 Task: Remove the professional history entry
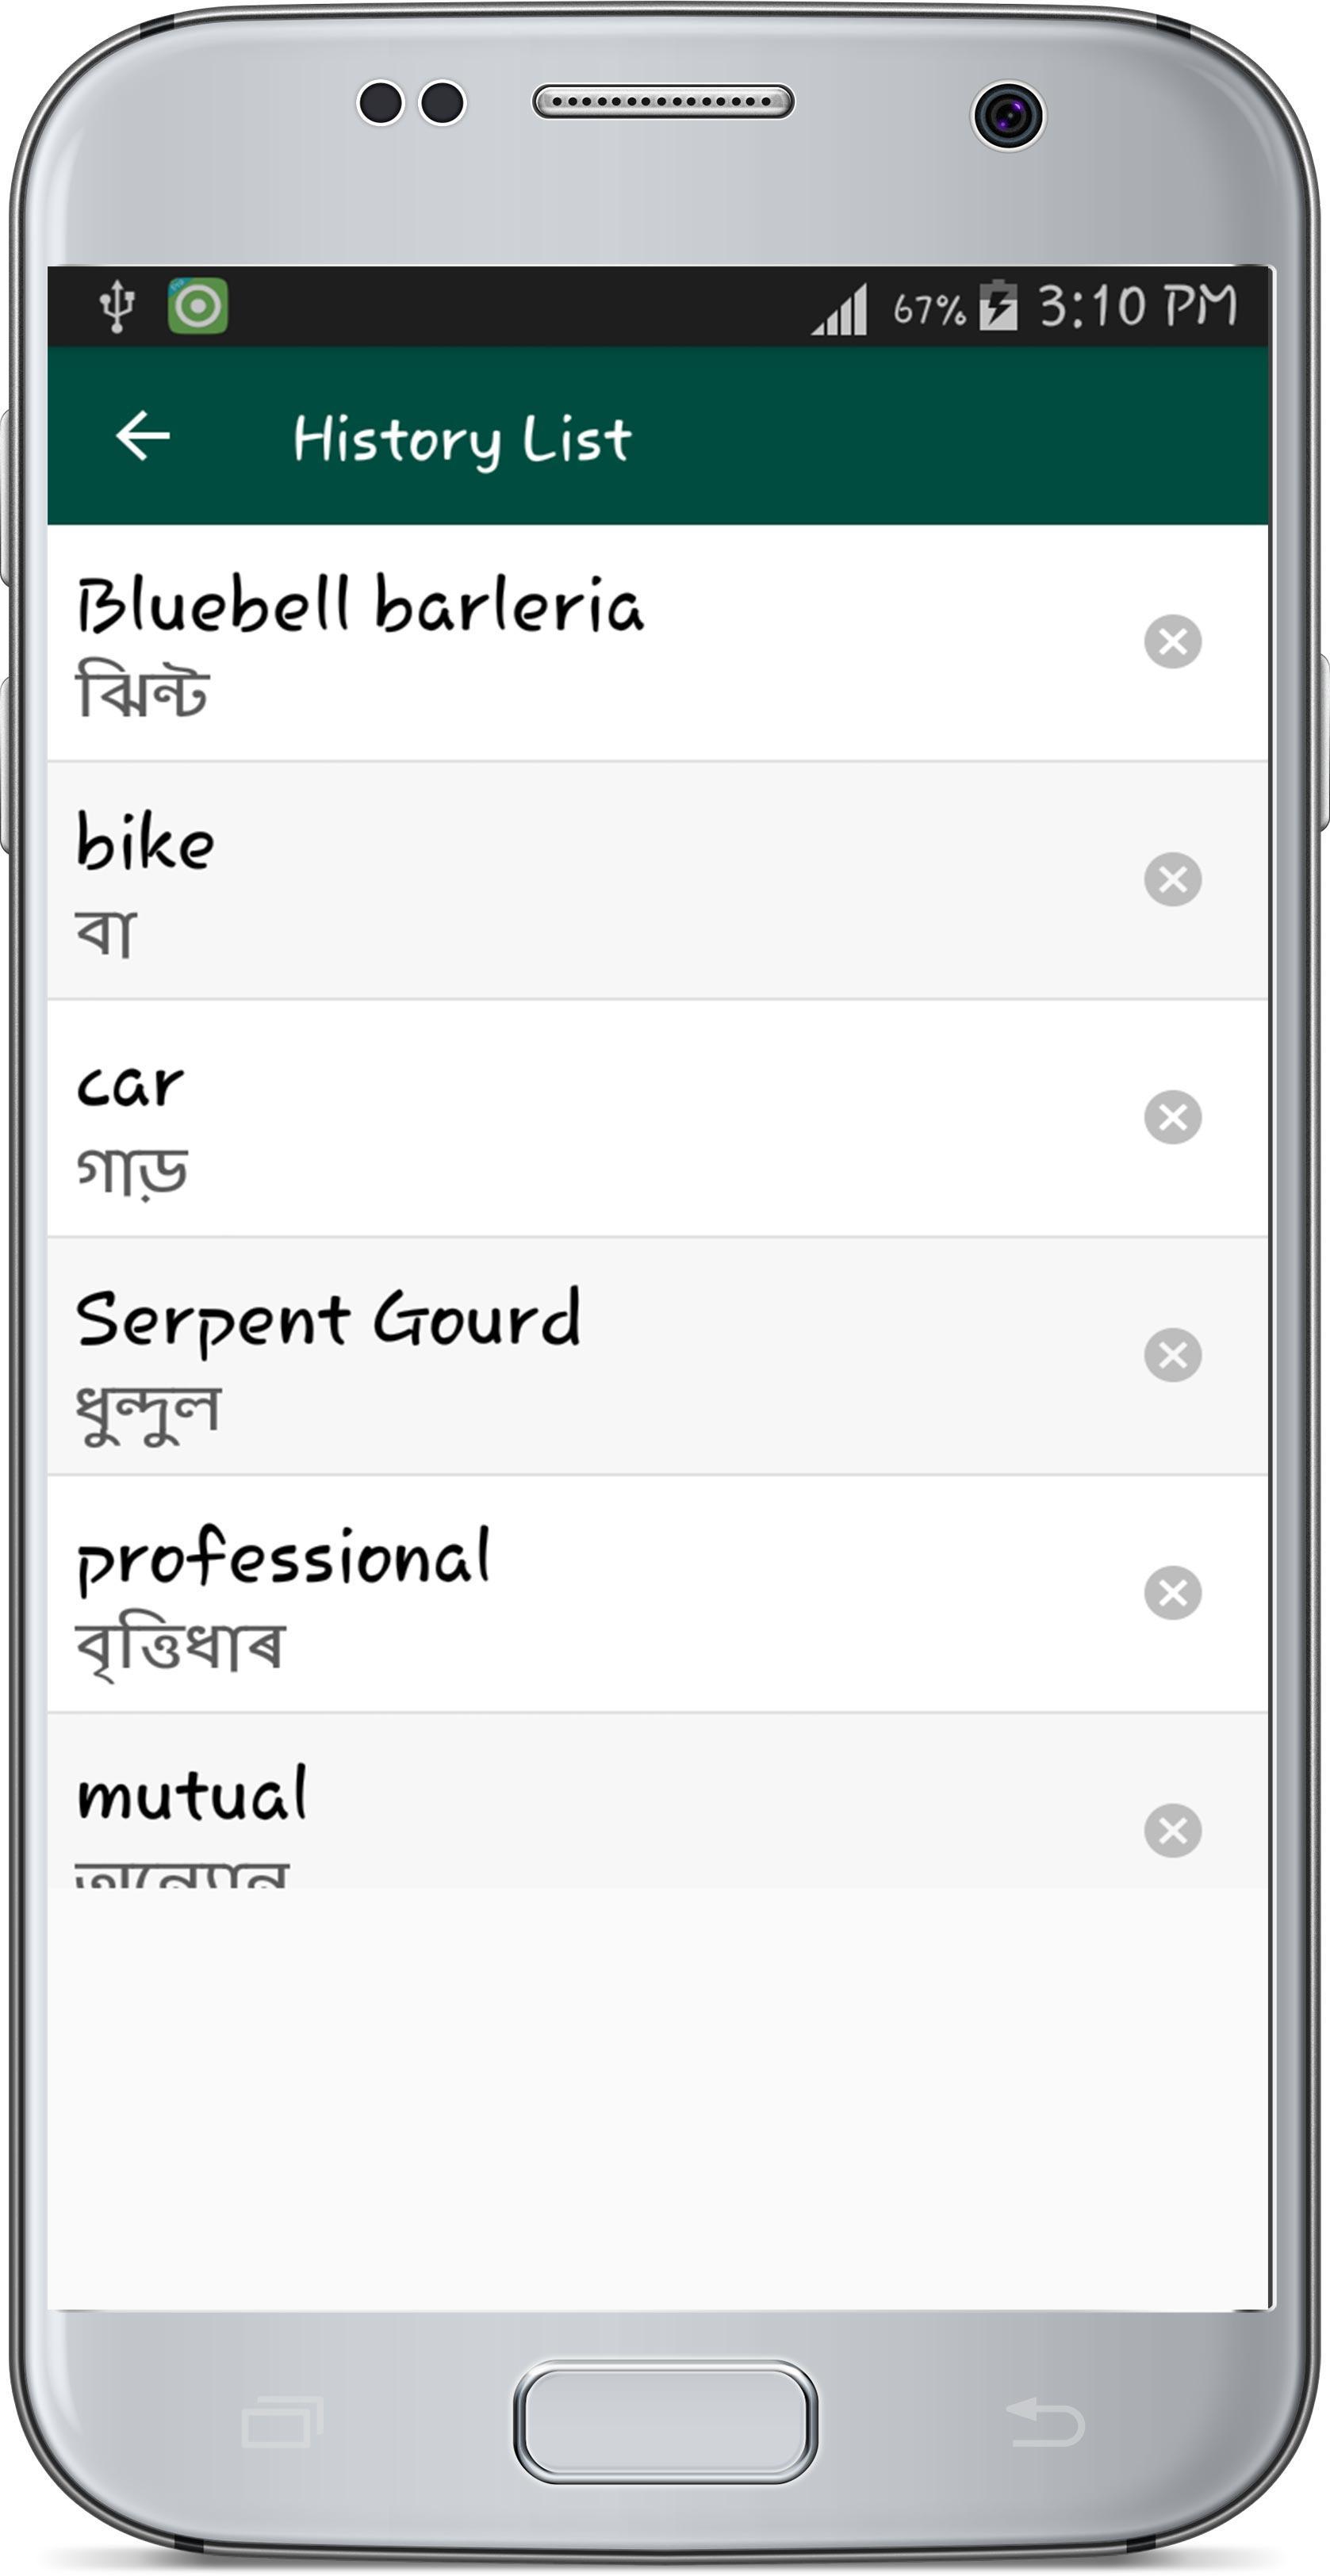[x=1172, y=1592]
